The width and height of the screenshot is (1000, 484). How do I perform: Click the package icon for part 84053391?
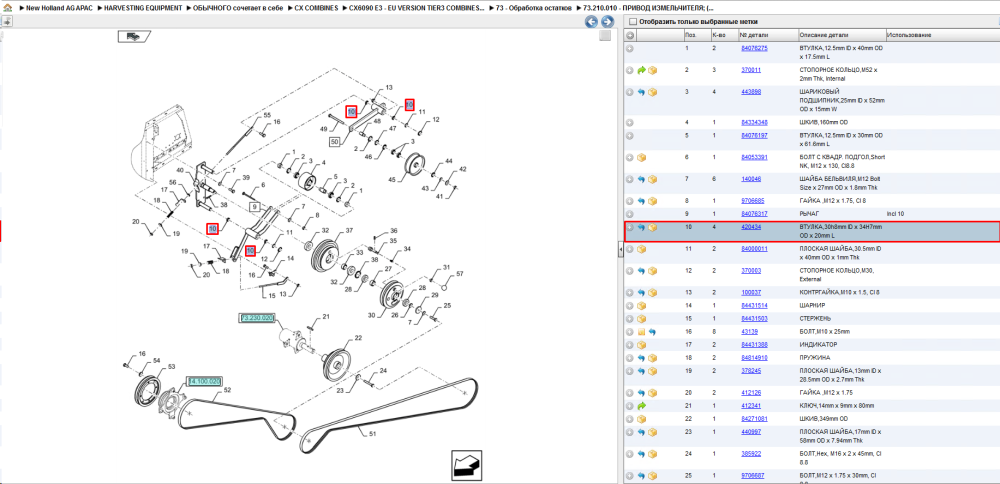642,157
